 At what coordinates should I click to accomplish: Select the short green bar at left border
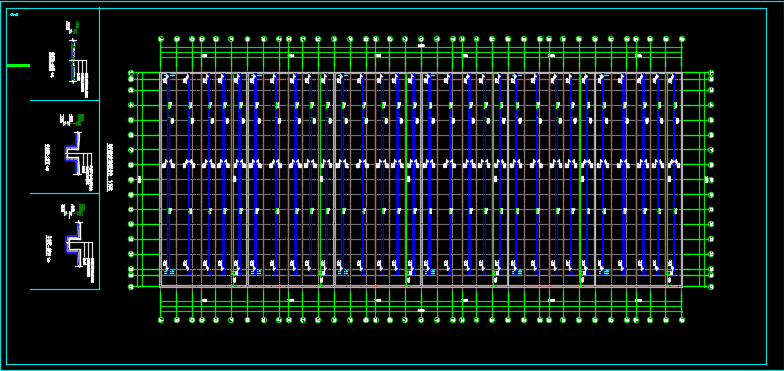tap(18, 65)
